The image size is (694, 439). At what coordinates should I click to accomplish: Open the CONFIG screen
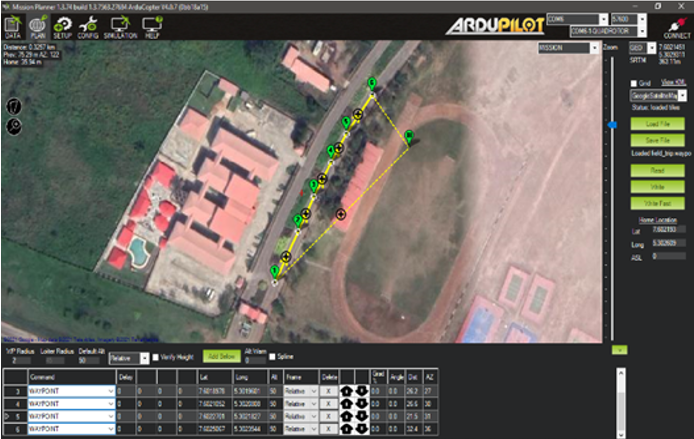[x=88, y=27]
